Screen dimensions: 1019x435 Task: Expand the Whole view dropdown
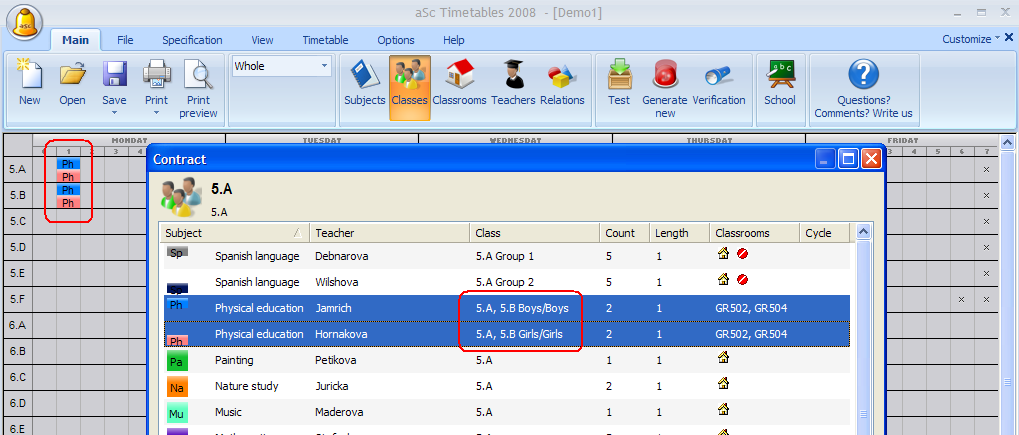pyautogui.click(x=324, y=67)
